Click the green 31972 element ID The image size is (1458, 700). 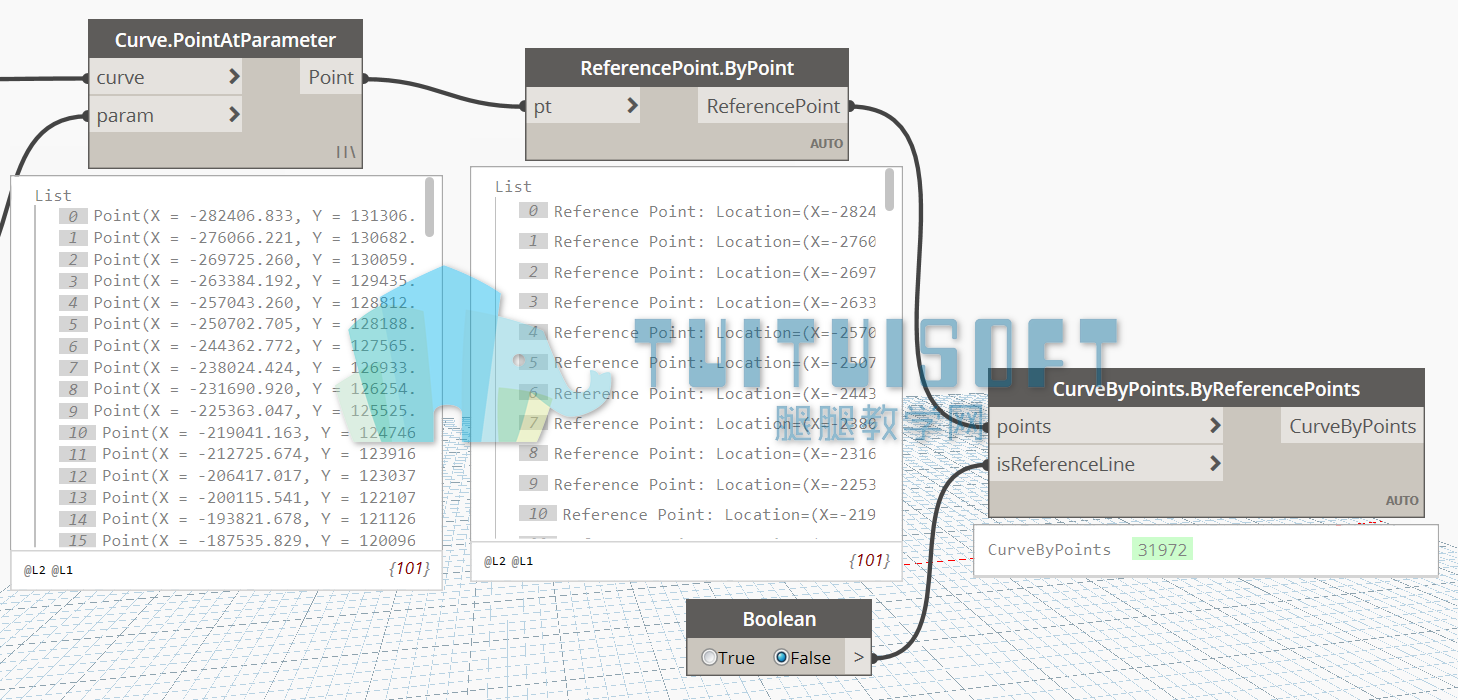pos(1163,549)
